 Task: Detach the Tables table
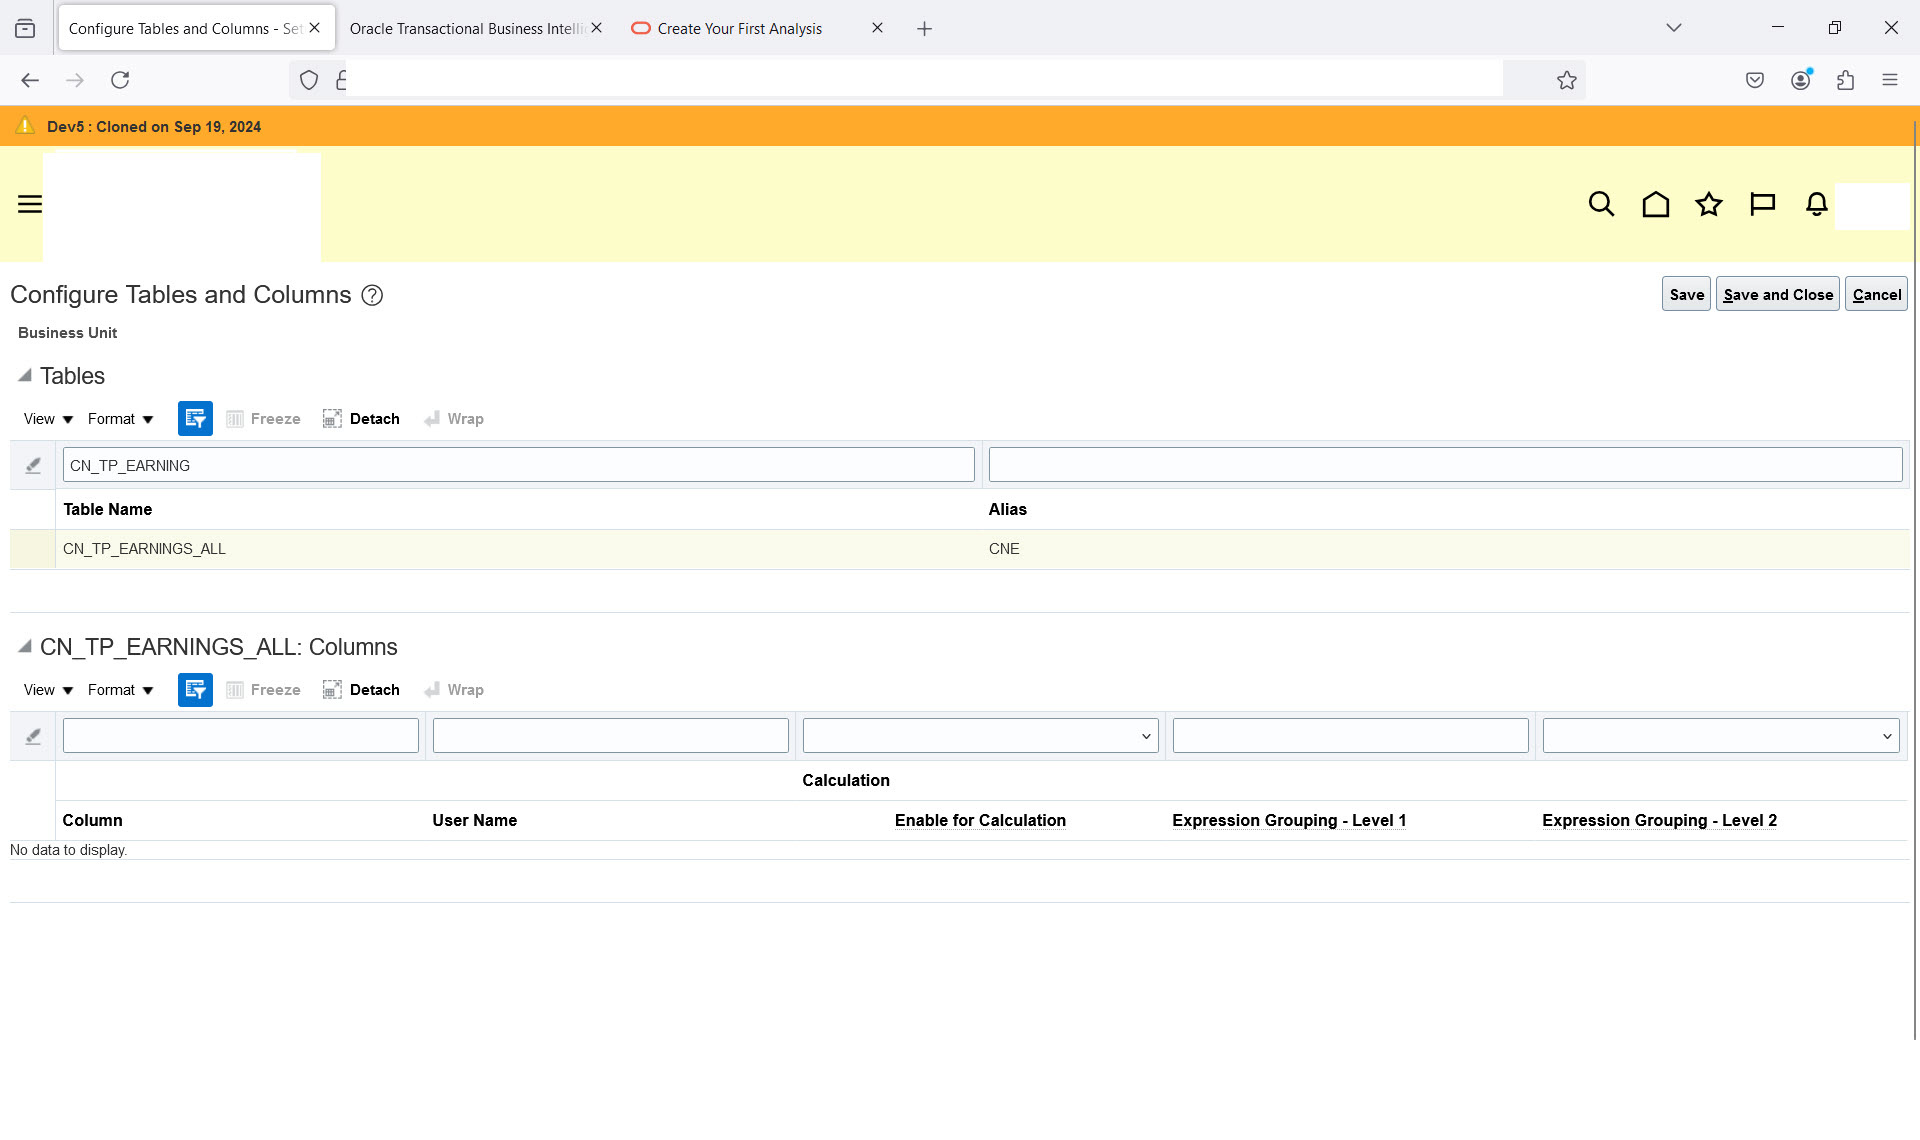point(361,419)
